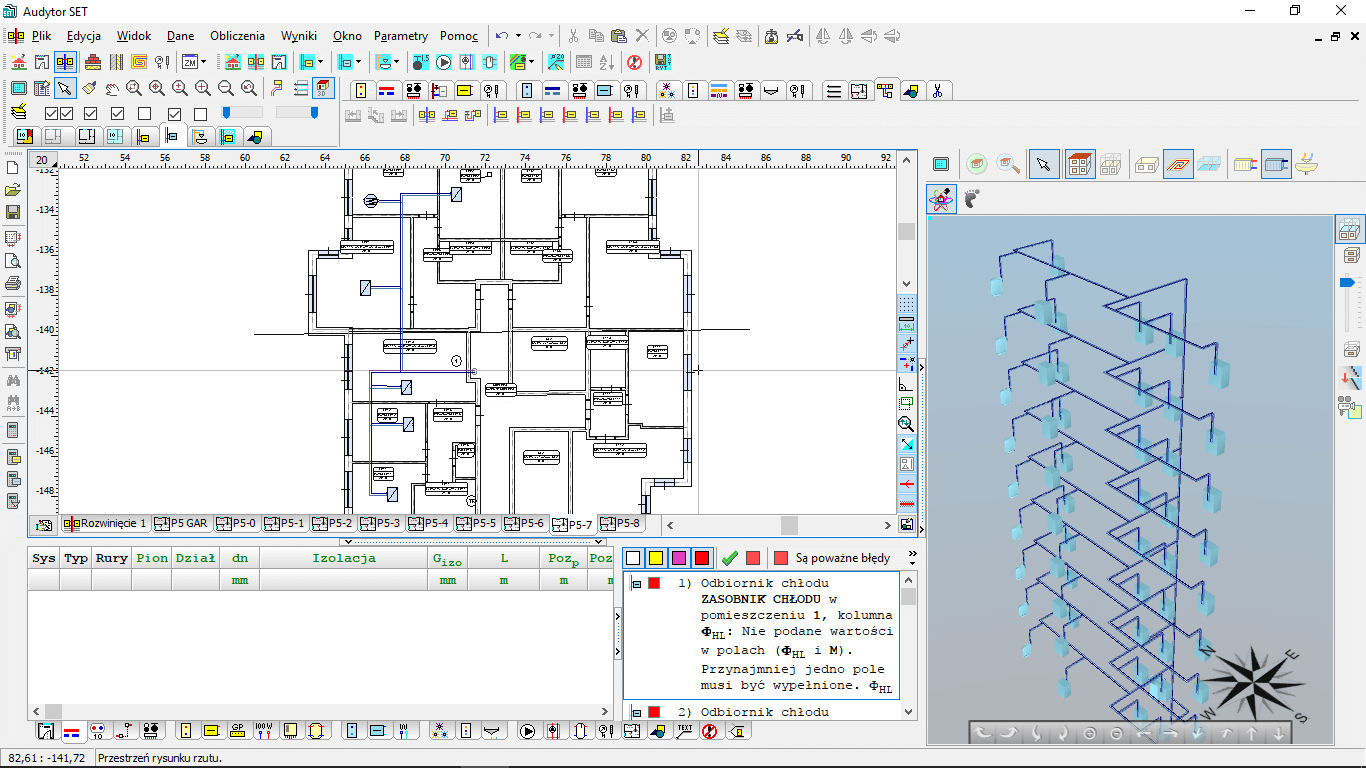Viewport: 1366px width, 768px height.
Task: Click the A-Z sort icon
Action: tap(607, 62)
